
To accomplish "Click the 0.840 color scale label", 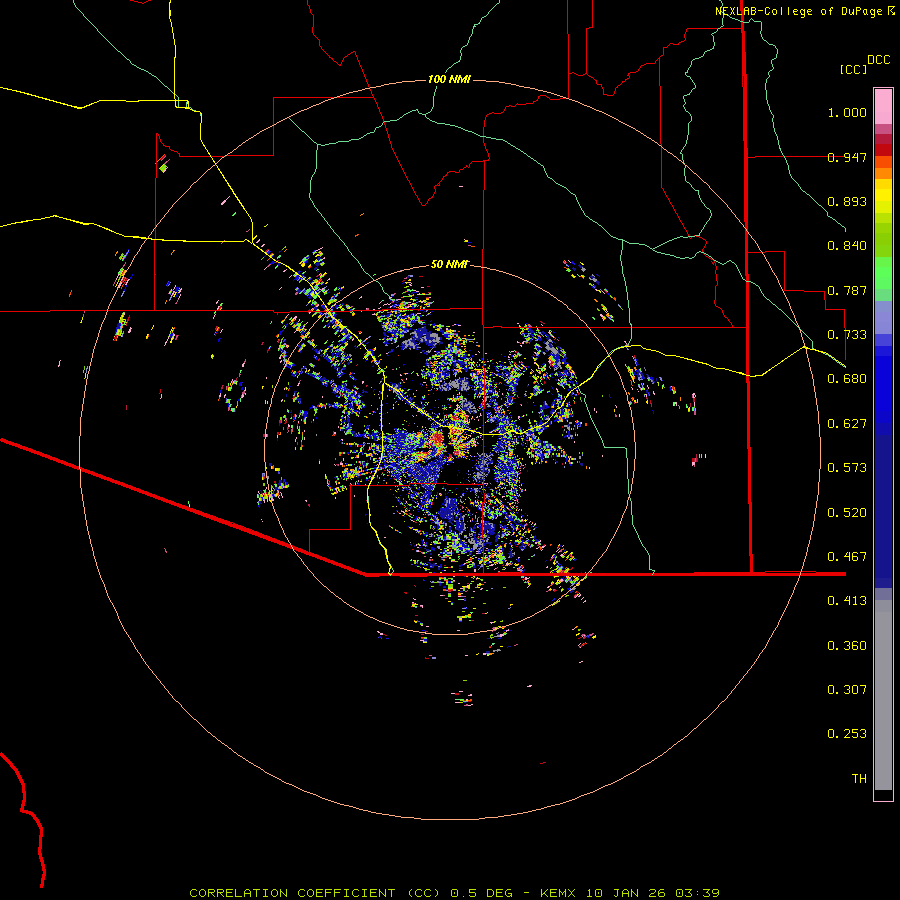I will tap(847, 246).
